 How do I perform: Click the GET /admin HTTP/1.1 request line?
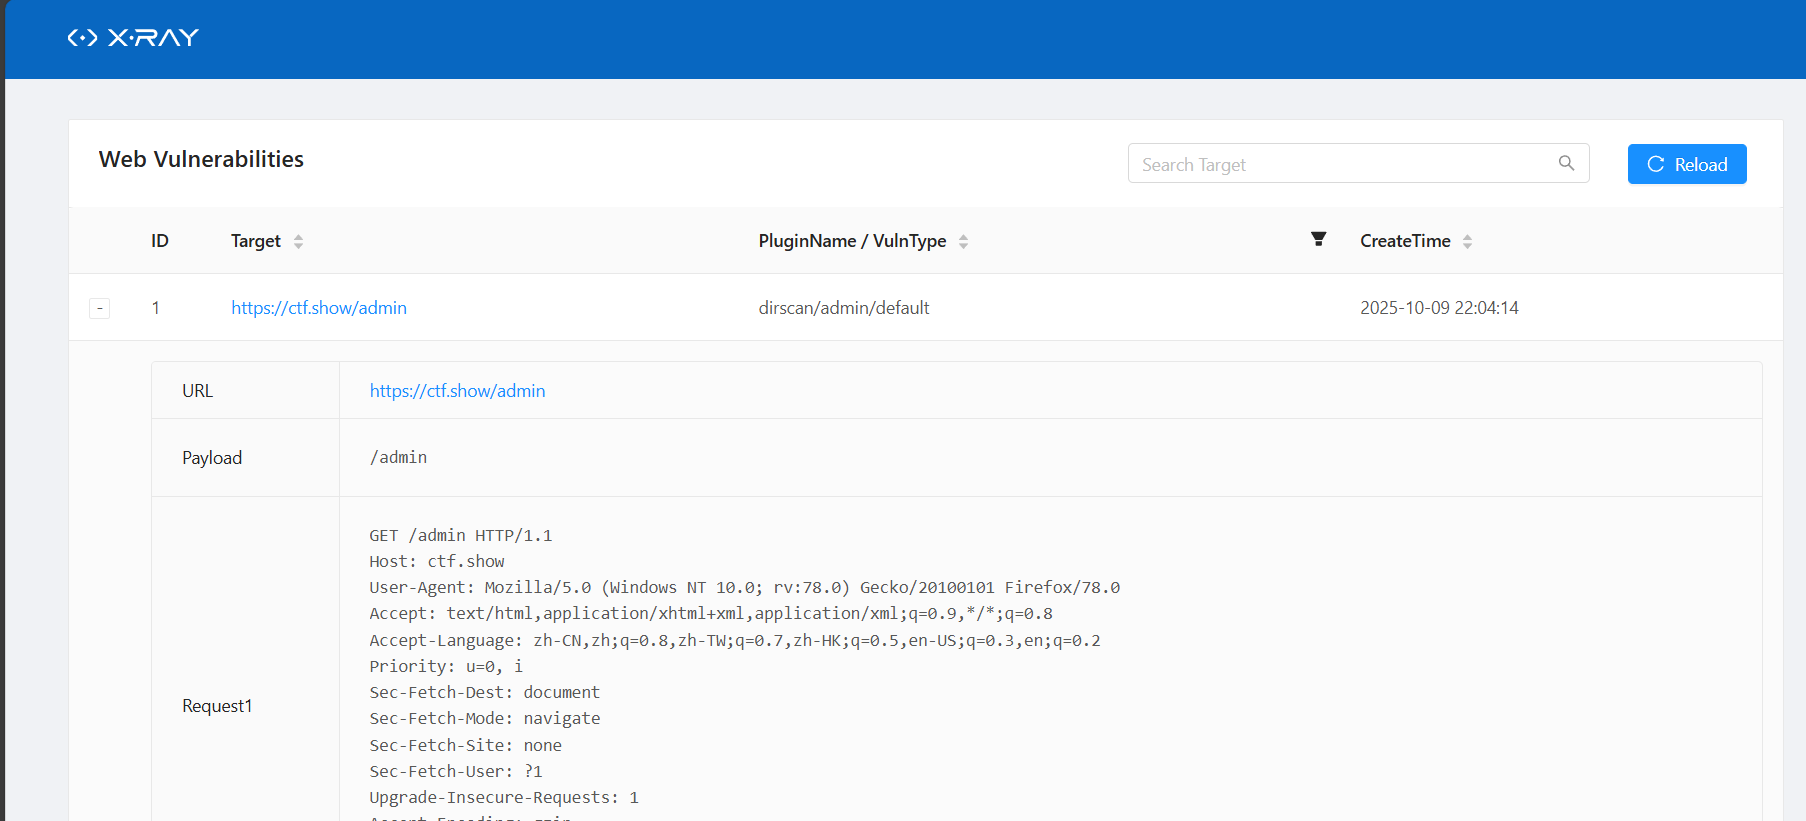click(x=460, y=536)
